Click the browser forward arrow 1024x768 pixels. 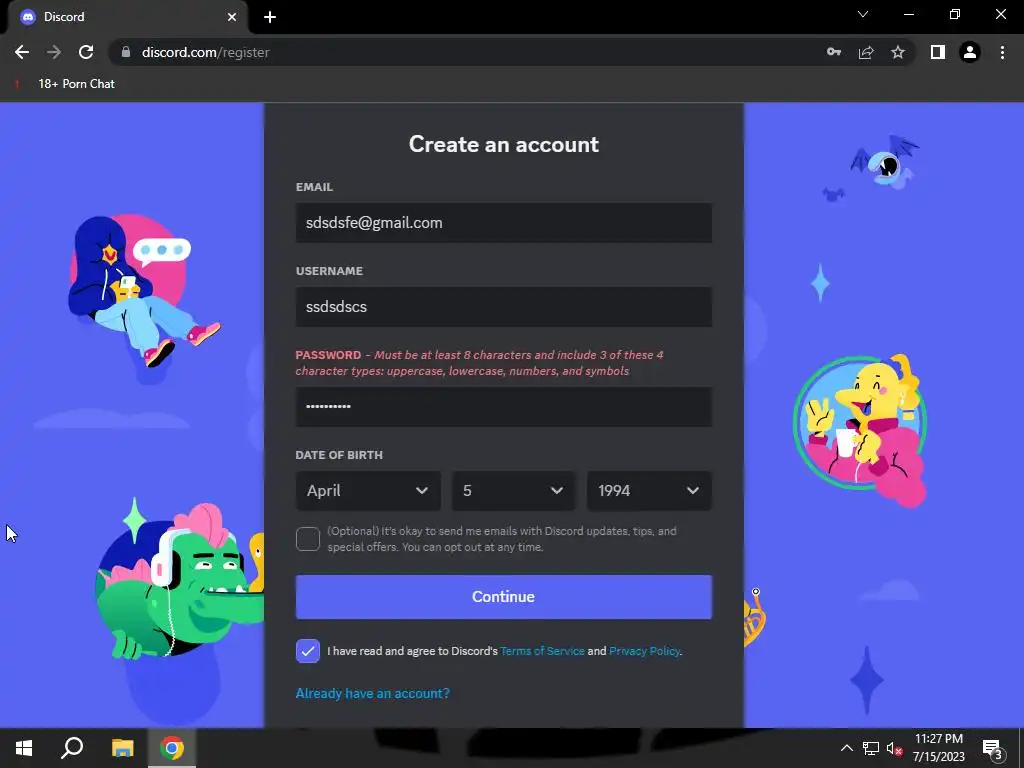click(54, 52)
